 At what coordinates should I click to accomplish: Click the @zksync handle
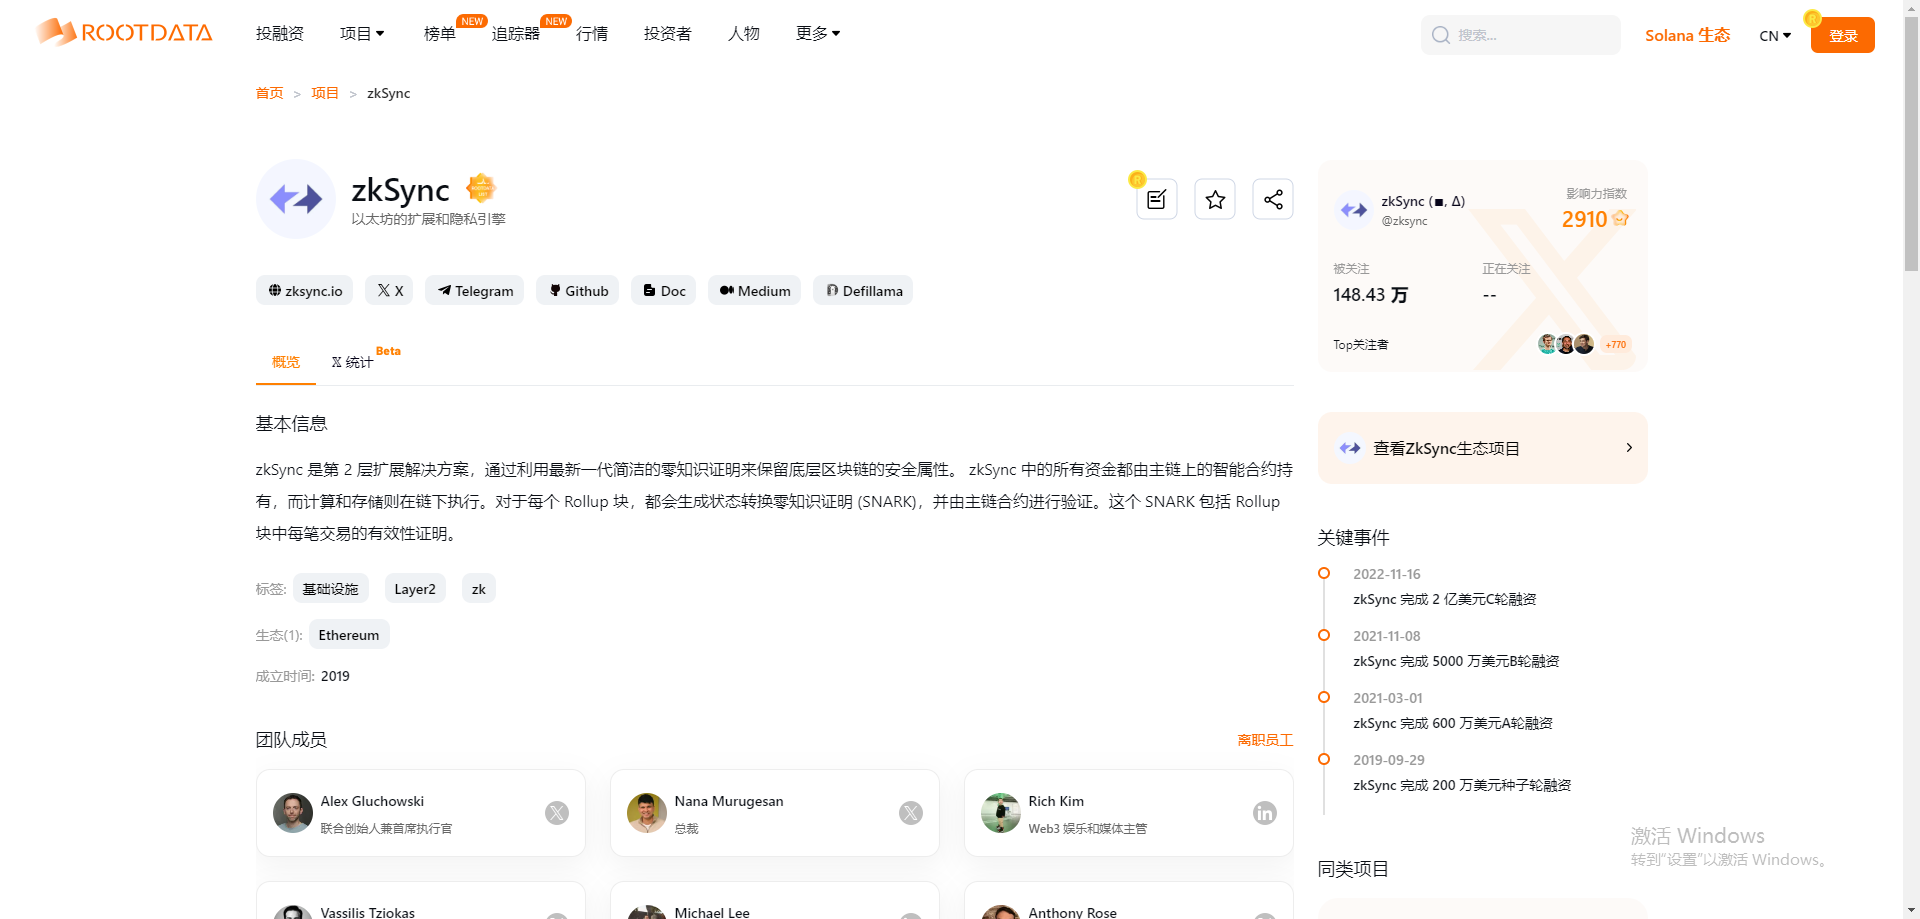click(x=1404, y=221)
